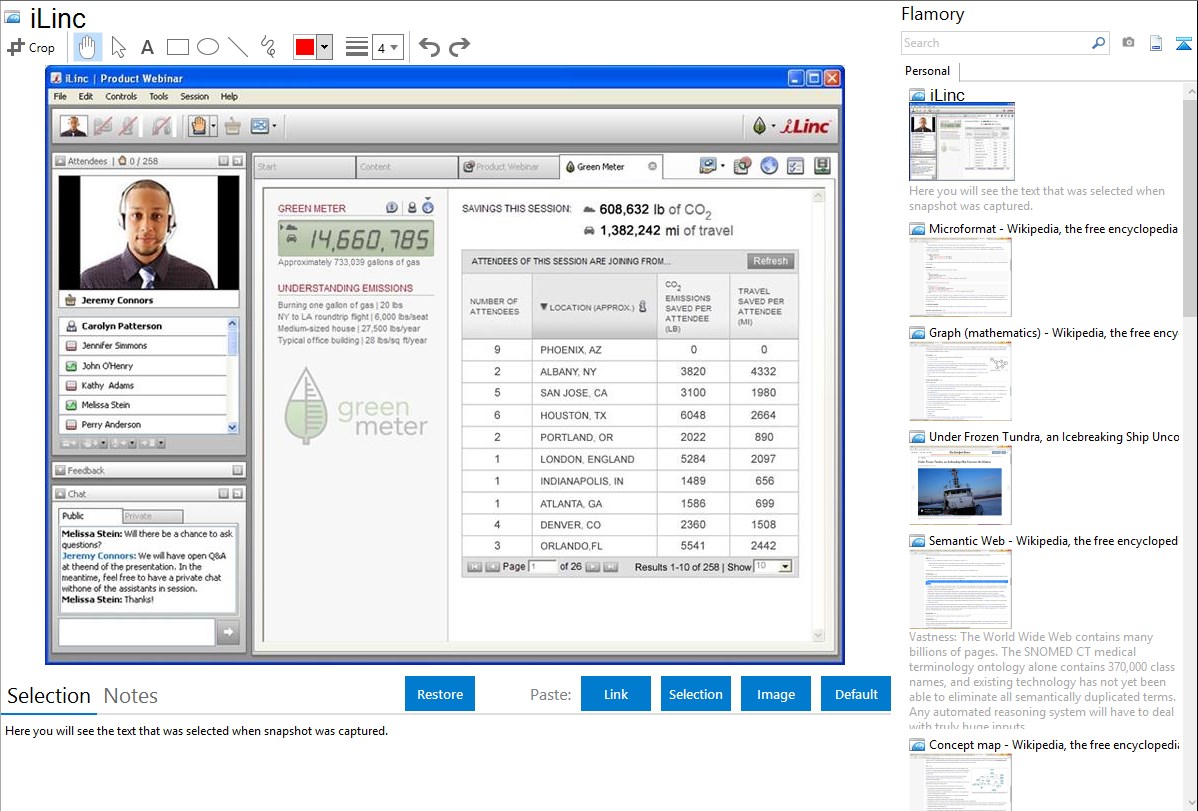Select attendee Carolyn Patterson
The width and height of the screenshot is (1198, 811).
tap(143, 326)
